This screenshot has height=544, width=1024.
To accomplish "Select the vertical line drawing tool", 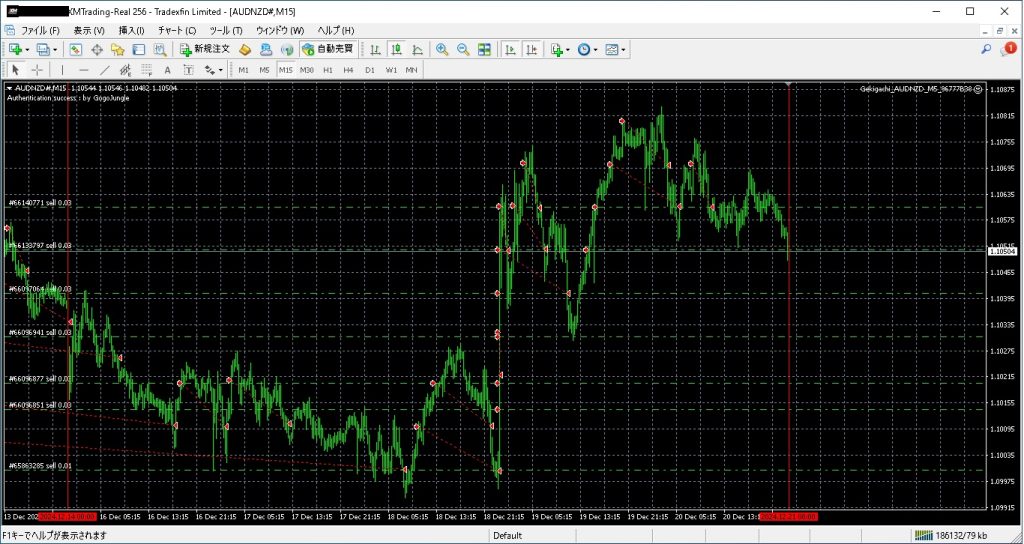I will pyautogui.click(x=62, y=70).
